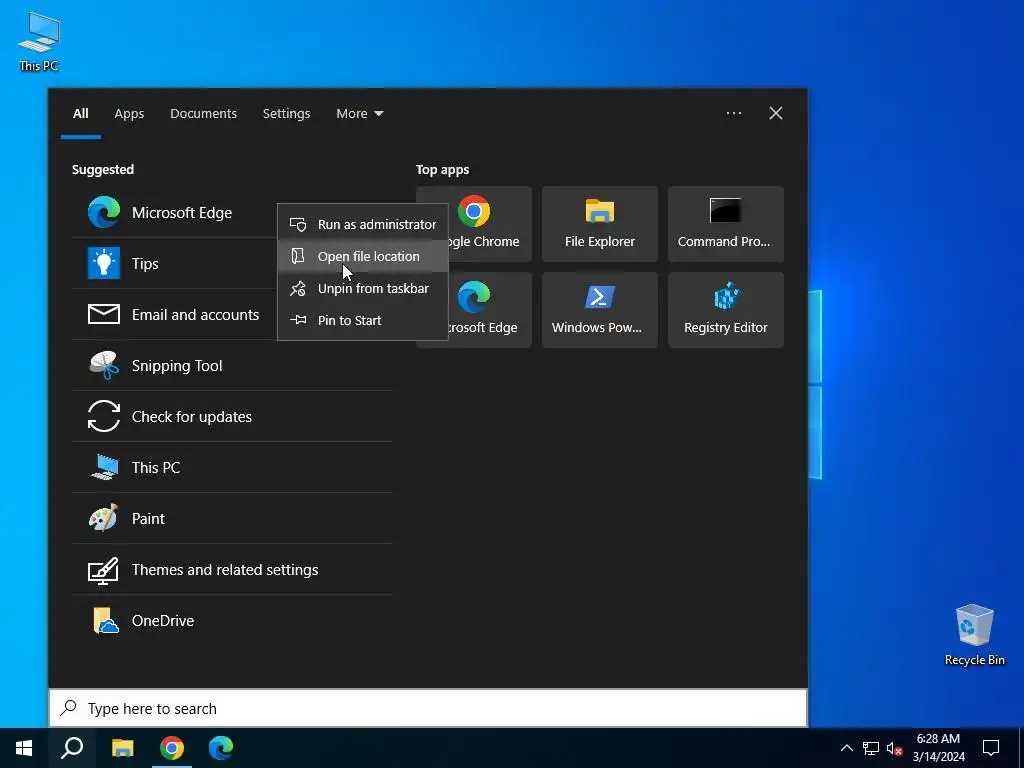Expand the More filter dropdown
The height and width of the screenshot is (768, 1024).
[x=360, y=114]
